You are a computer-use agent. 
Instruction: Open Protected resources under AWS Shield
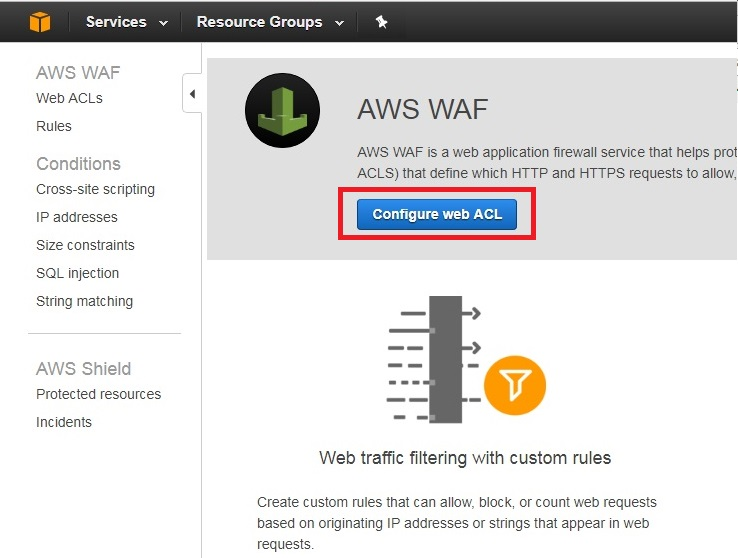pos(98,394)
